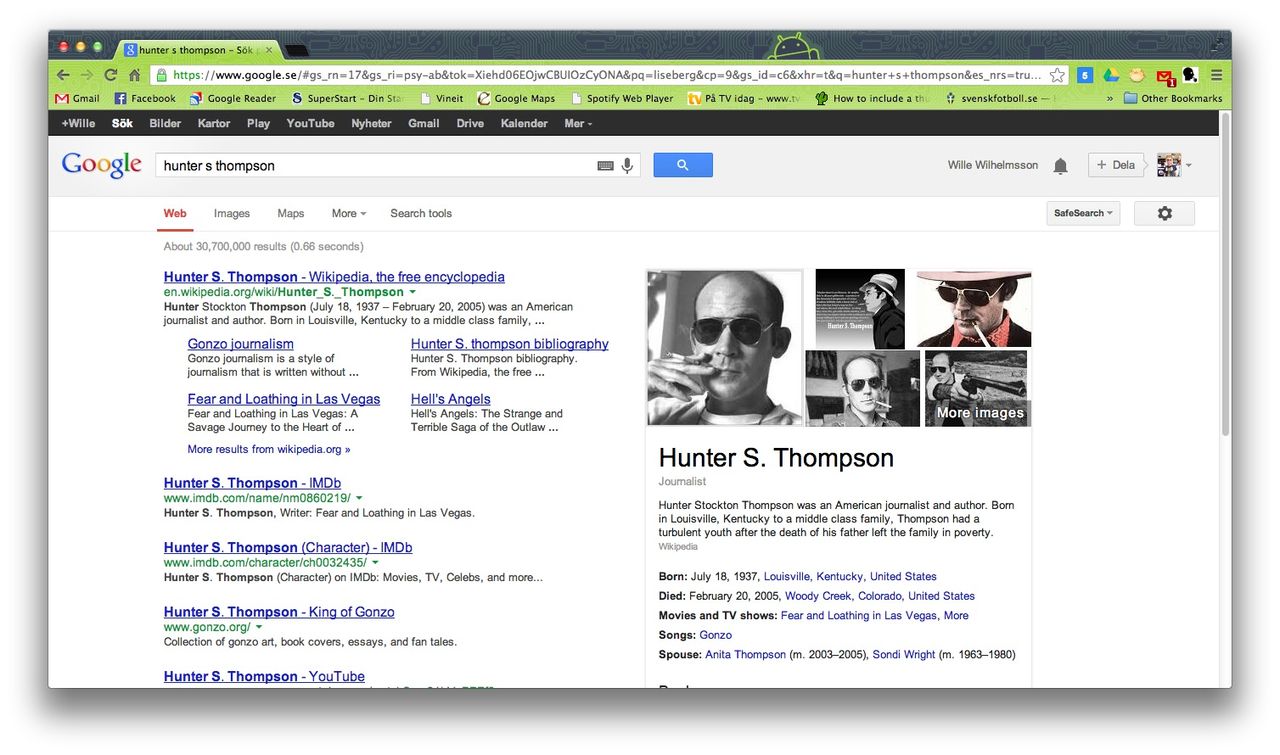The height and width of the screenshot is (755, 1280).
Task: Open Kartor in the black Google bar
Action: [x=214, y=123]
